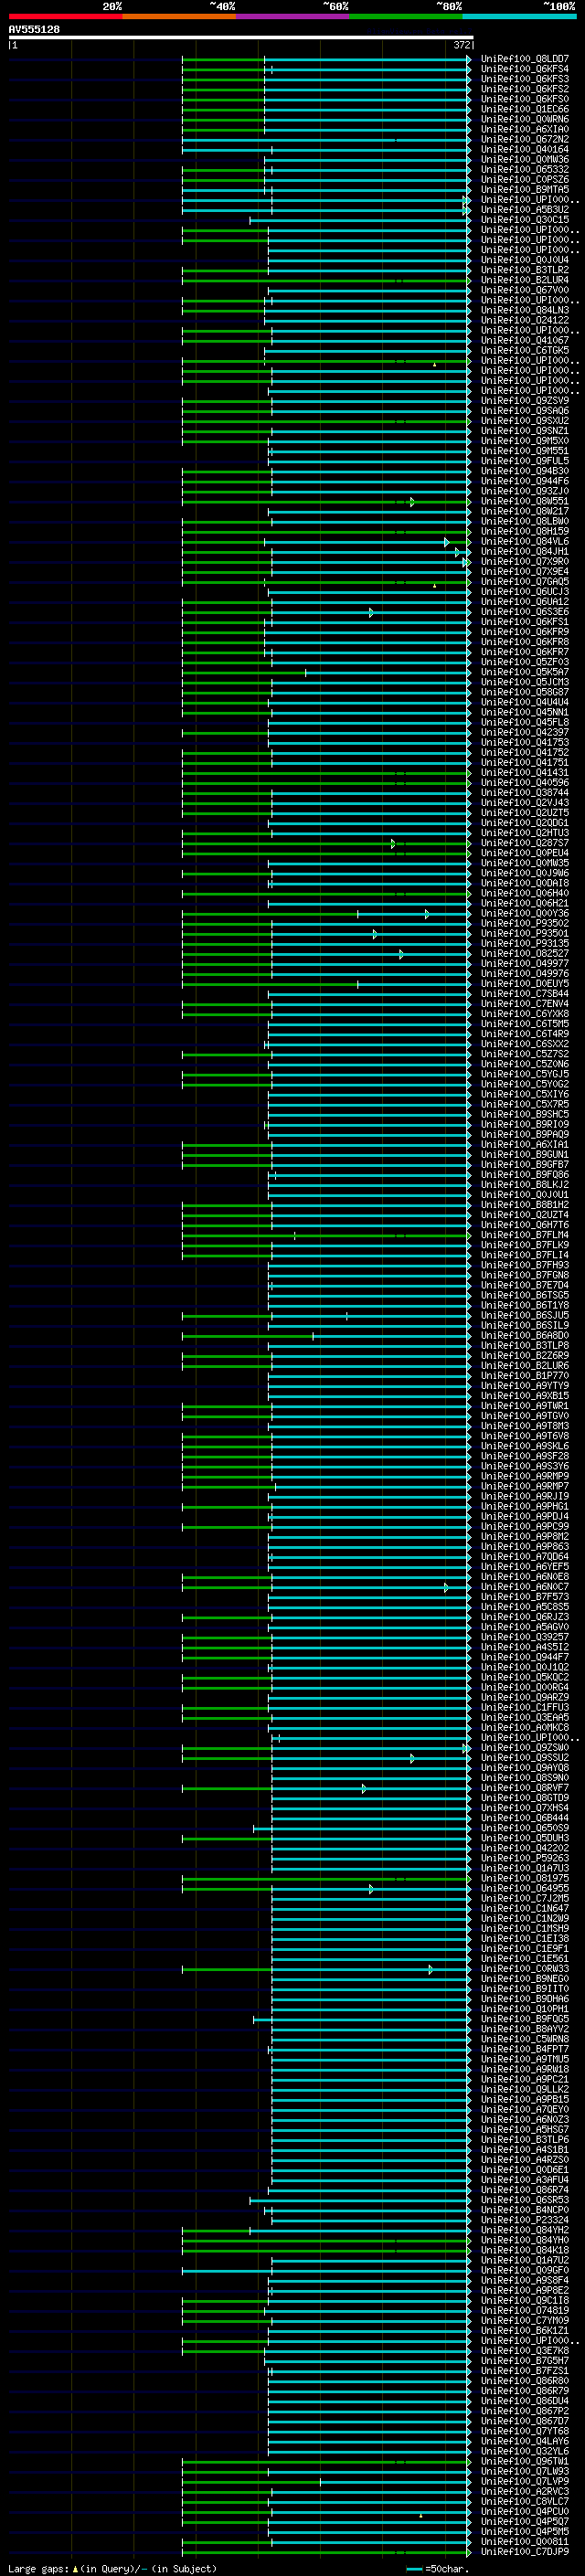
Task: Select hit UniRef100_Q41067
Action: coord(525,341)
